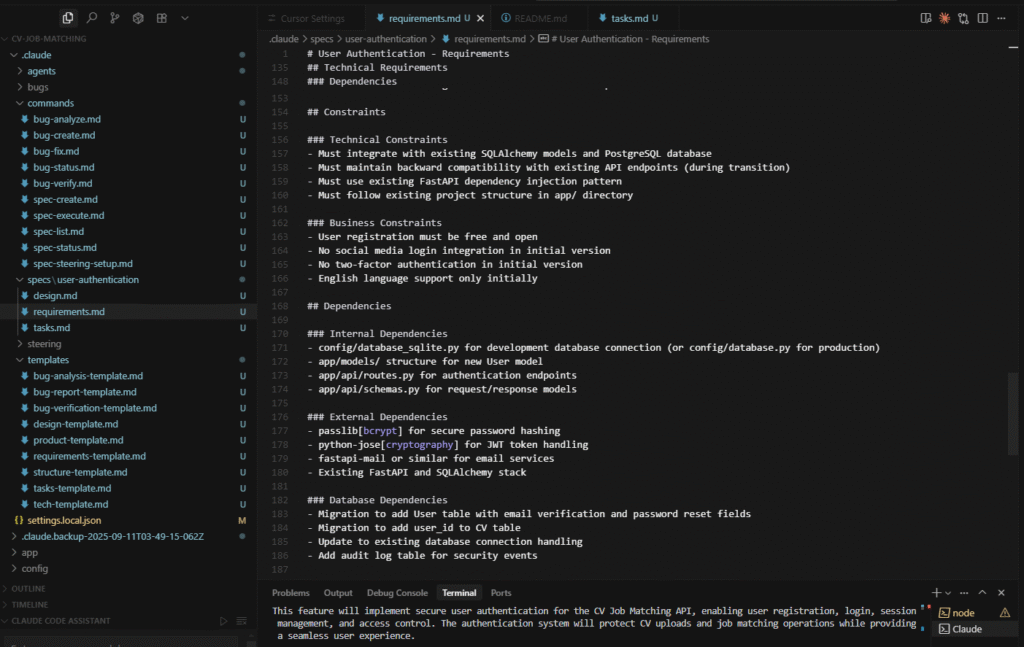Click breadcrumb '# User Authentication - Requirements'
The width and height of the screenshot is (1024, 647).
tap(624, 39)
